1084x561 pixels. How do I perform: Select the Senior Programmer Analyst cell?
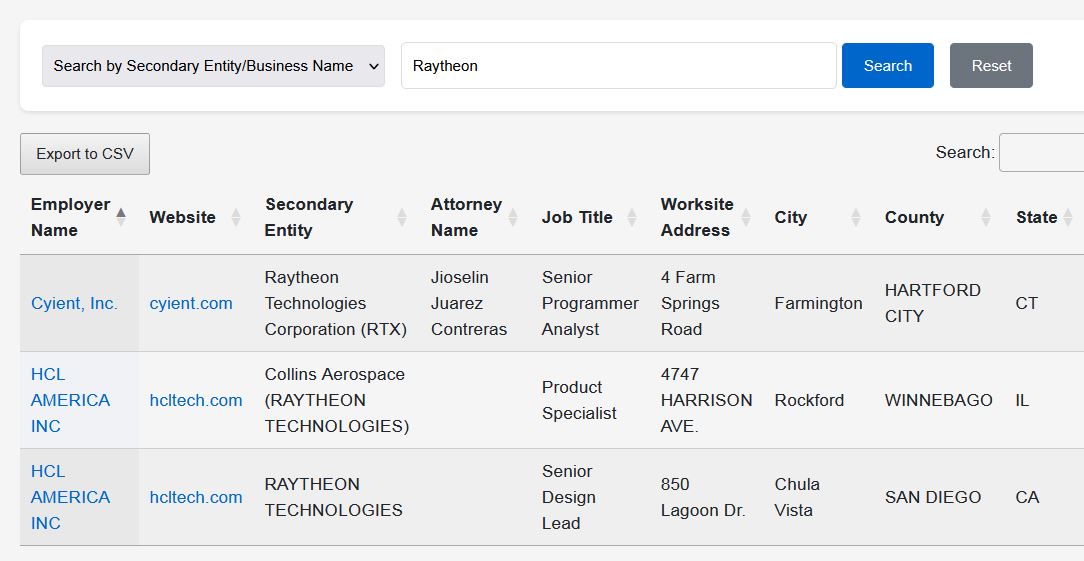click(x=590, y=303)
